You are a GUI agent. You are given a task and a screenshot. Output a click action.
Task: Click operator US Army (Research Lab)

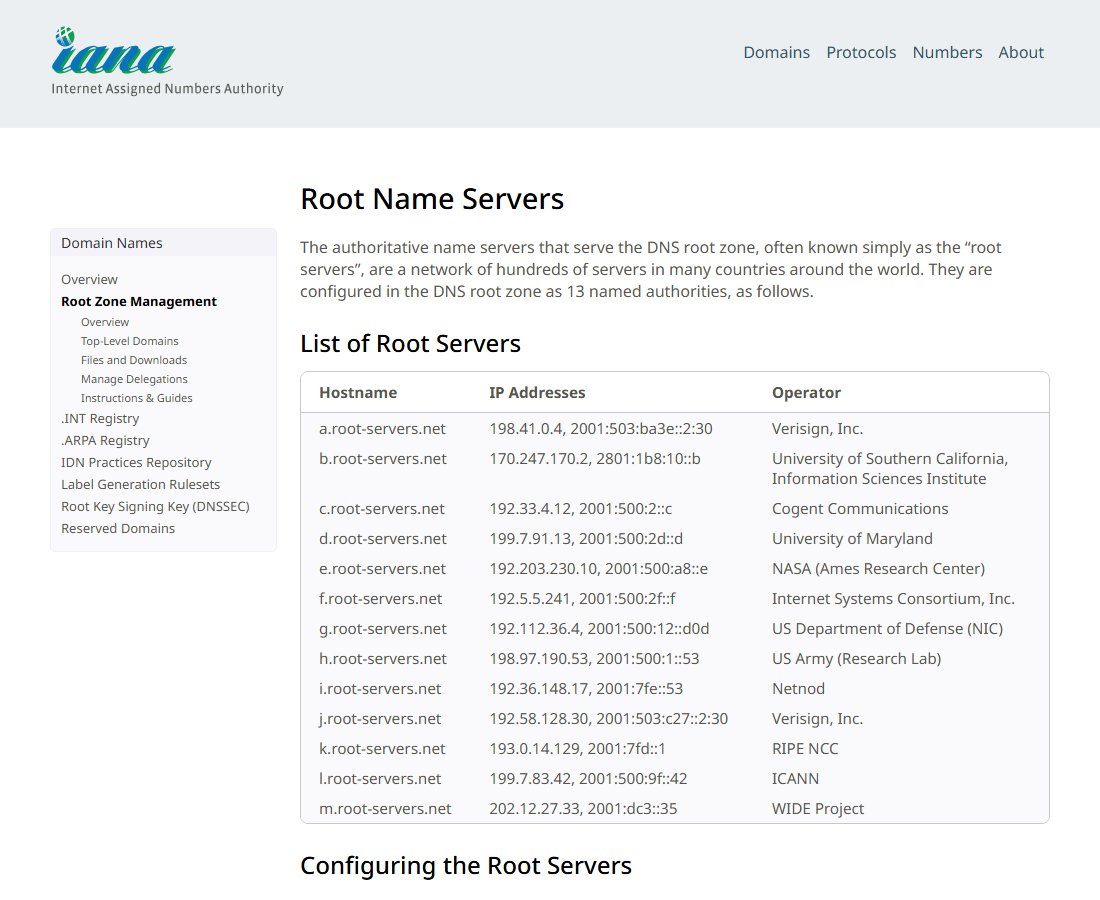point(857,659)
